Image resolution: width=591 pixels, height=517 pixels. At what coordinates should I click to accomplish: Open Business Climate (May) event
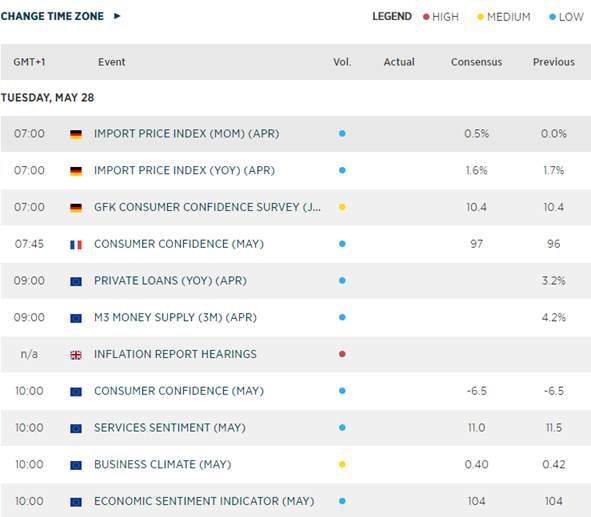click(x=162, y=464)
